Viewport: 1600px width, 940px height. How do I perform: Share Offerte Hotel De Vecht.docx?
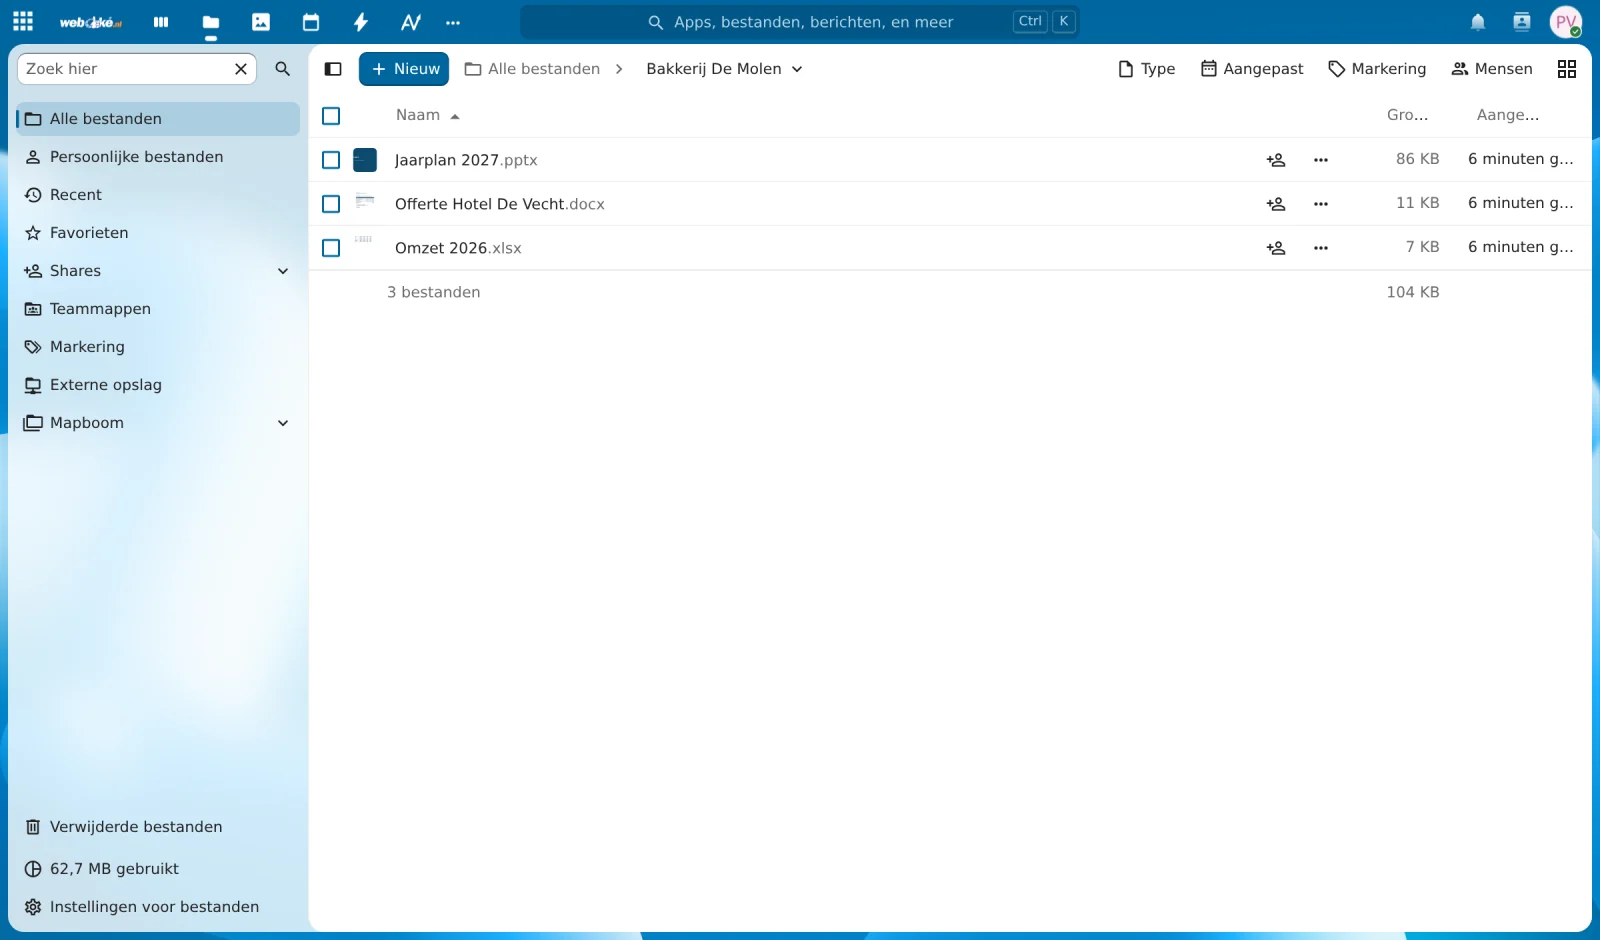pos(1276,204)
